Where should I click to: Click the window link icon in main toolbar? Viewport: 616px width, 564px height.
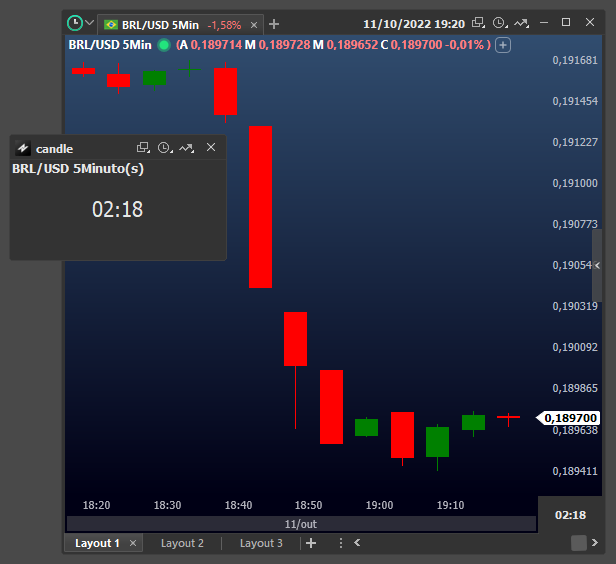(478, 23)
